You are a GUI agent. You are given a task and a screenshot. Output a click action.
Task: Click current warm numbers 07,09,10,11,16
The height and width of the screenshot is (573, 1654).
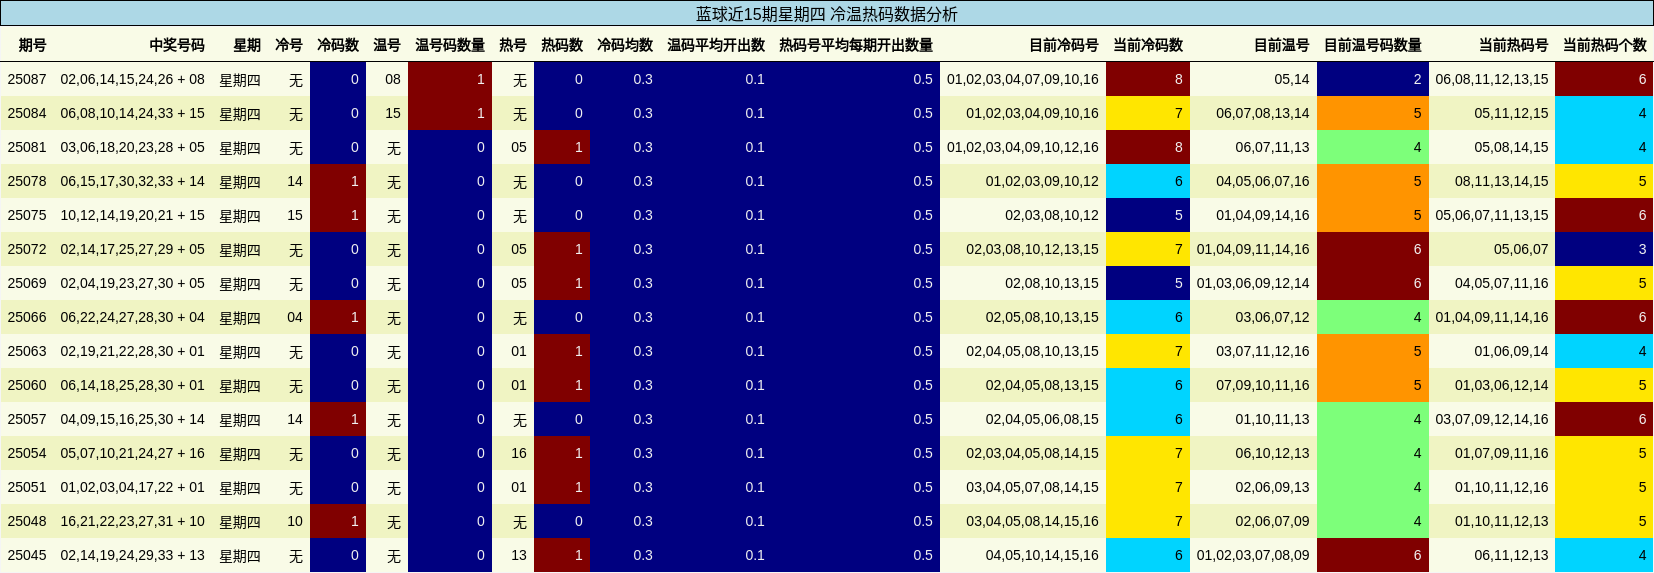[1263, 385]
